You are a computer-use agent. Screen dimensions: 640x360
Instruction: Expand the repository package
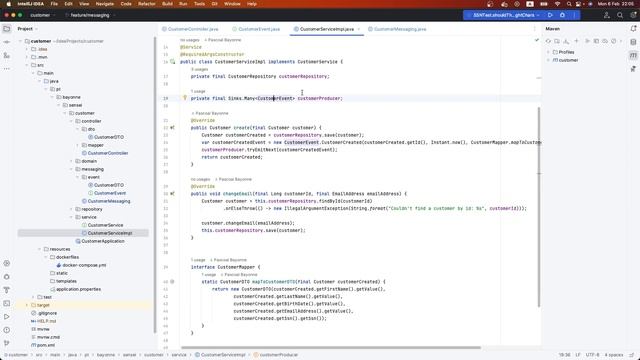tap(71, 209)
